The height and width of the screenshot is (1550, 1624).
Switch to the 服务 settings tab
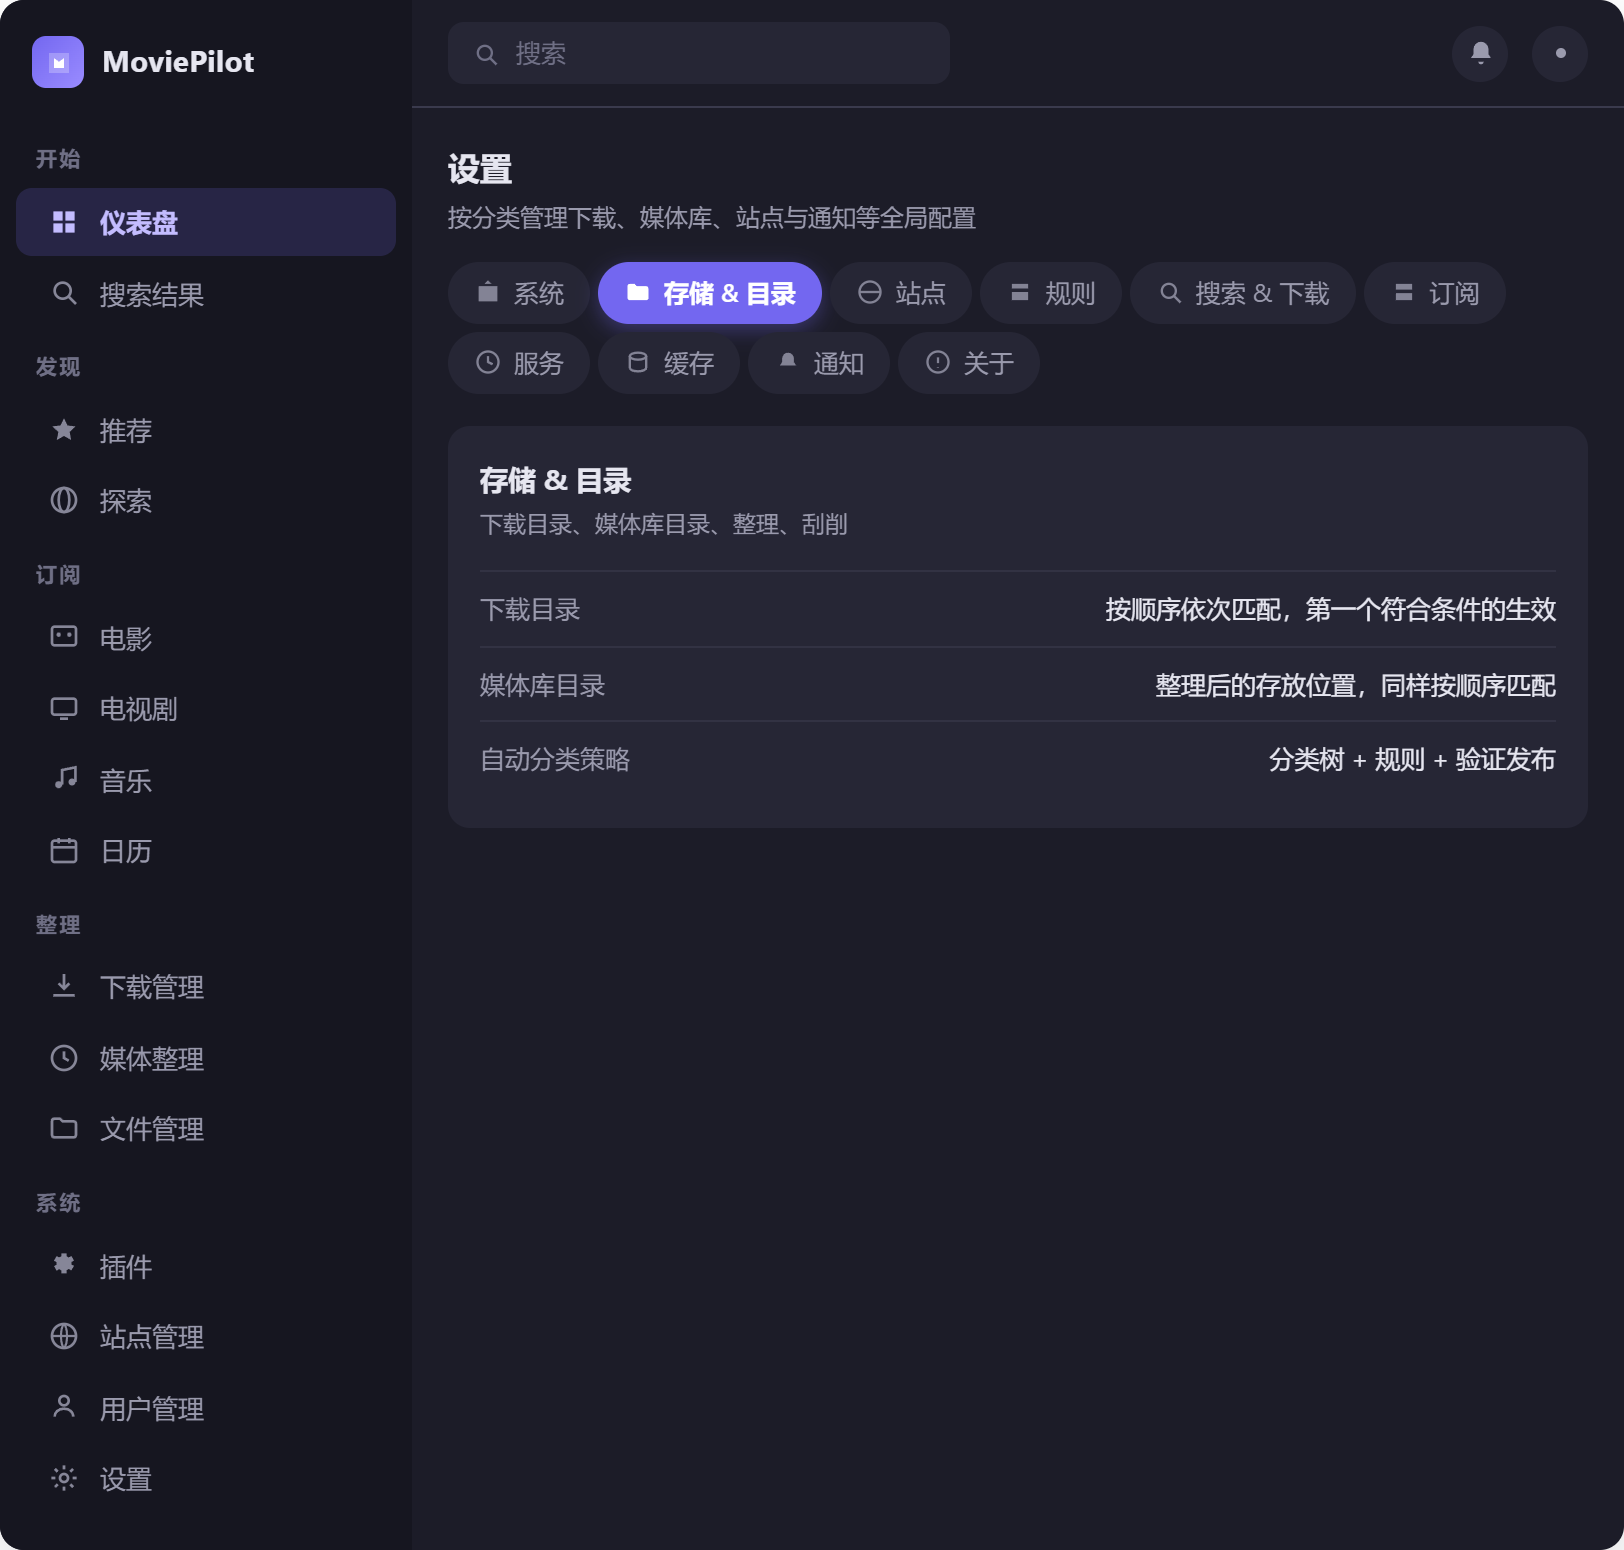pyautogui.click(x=519, y=363)
